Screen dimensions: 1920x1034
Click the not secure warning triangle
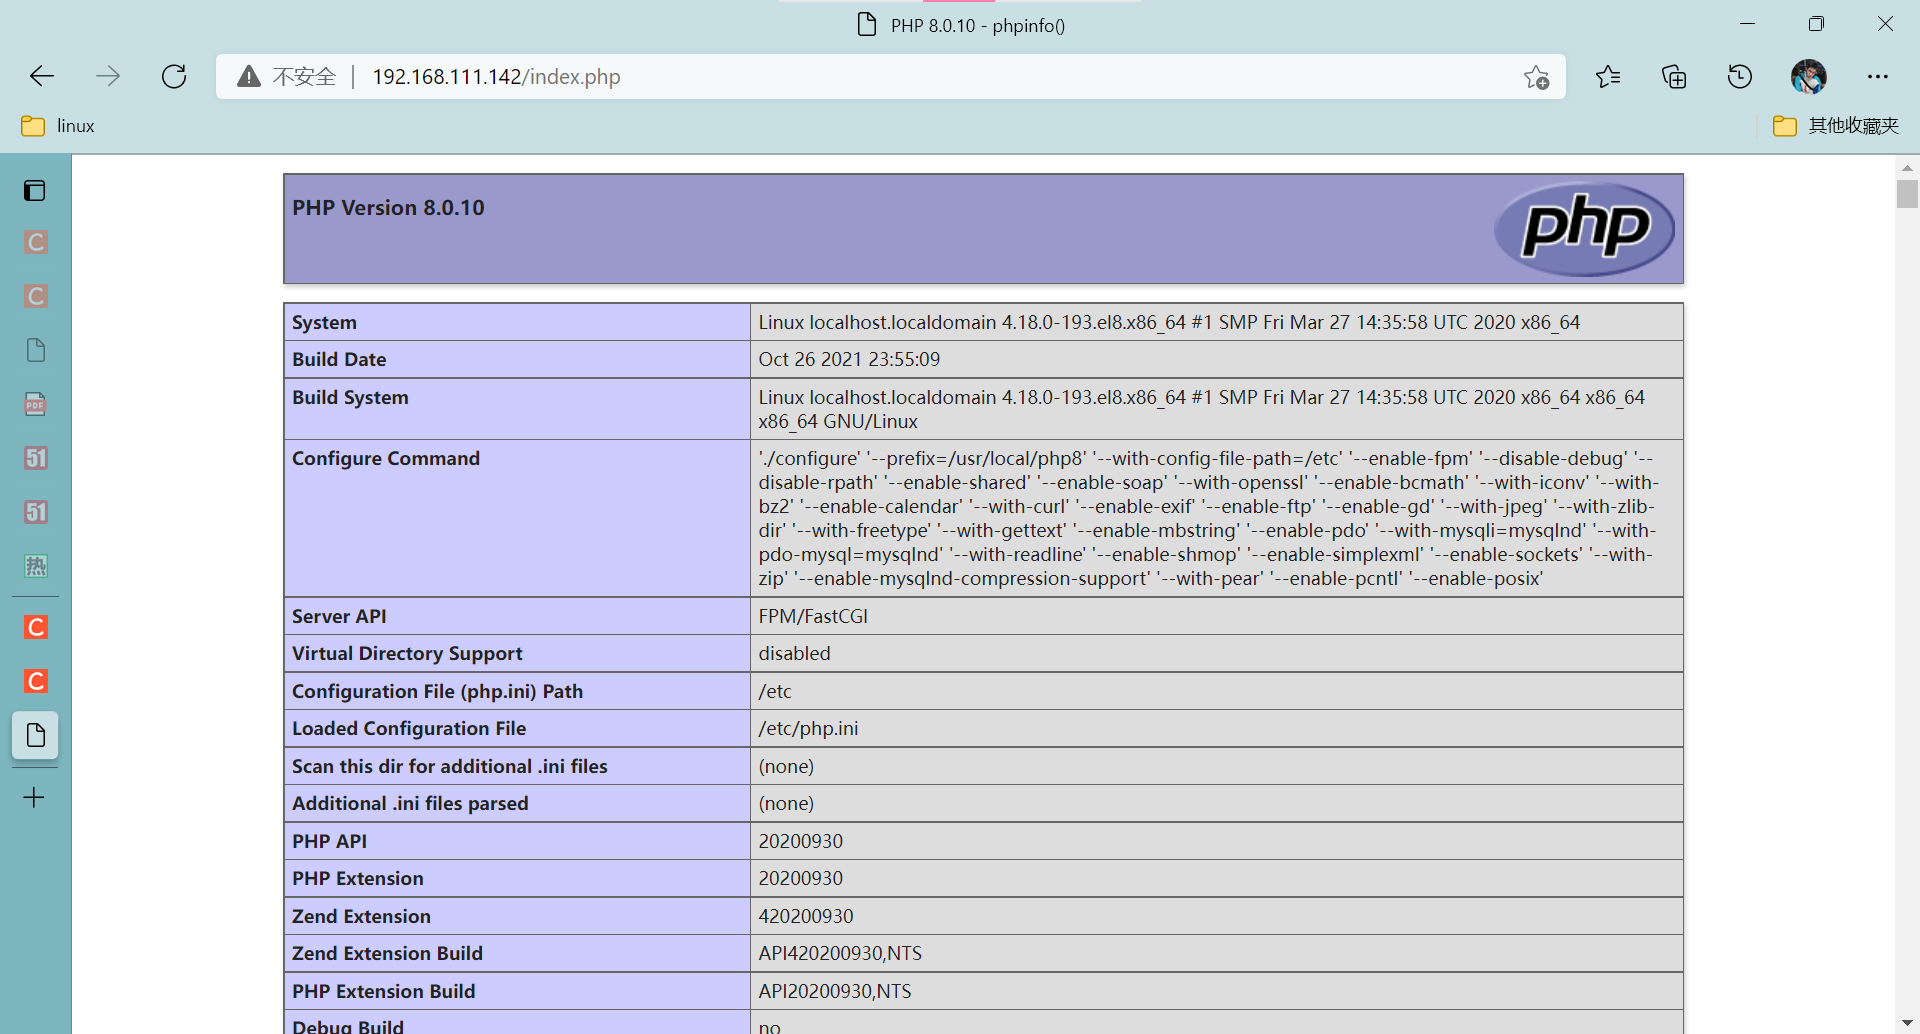tap(249, 76)
